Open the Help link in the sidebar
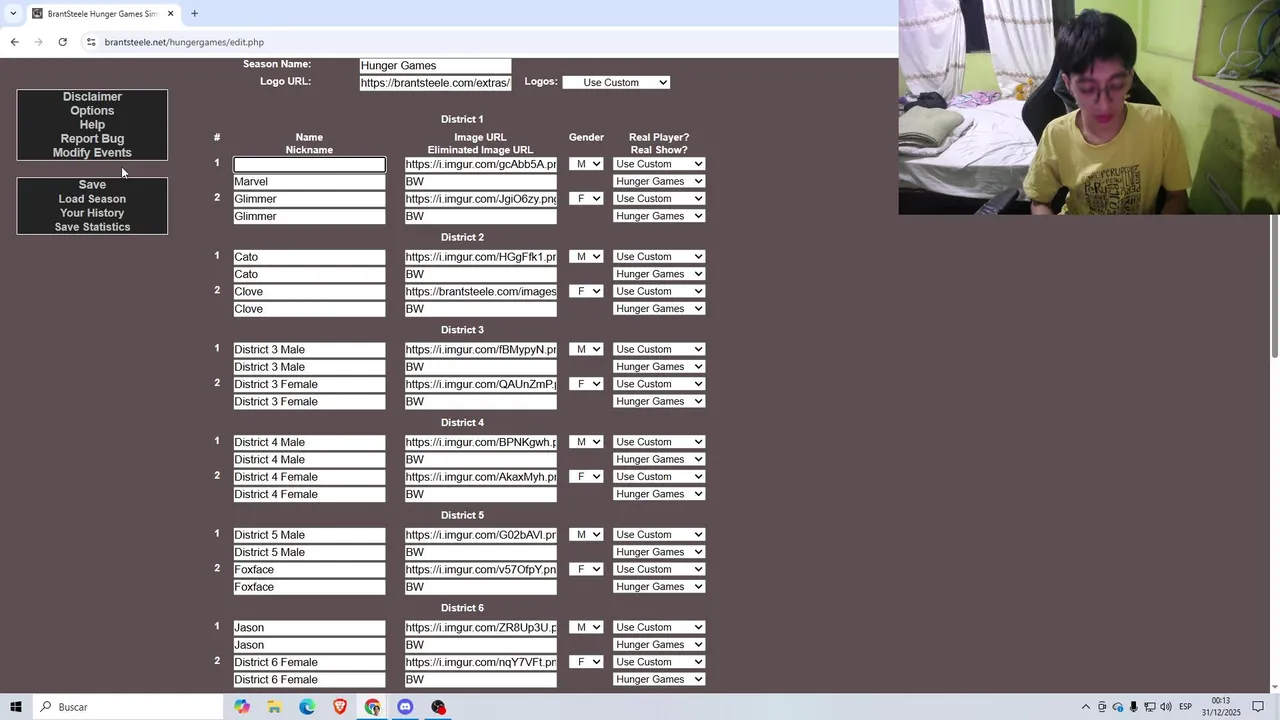This screenshot has width=1280, height=720. (92, 125)
